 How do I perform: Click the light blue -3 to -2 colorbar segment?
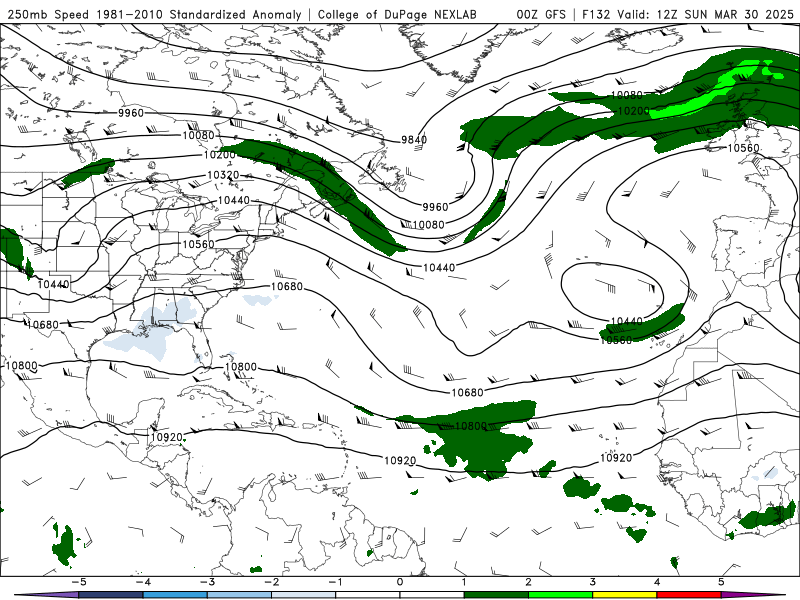tap(239, 595)
